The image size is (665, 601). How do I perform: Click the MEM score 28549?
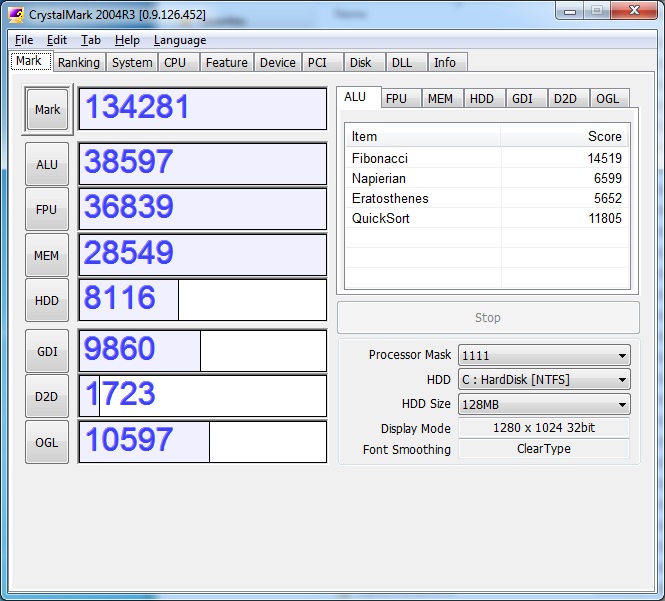tap(203, 255)
